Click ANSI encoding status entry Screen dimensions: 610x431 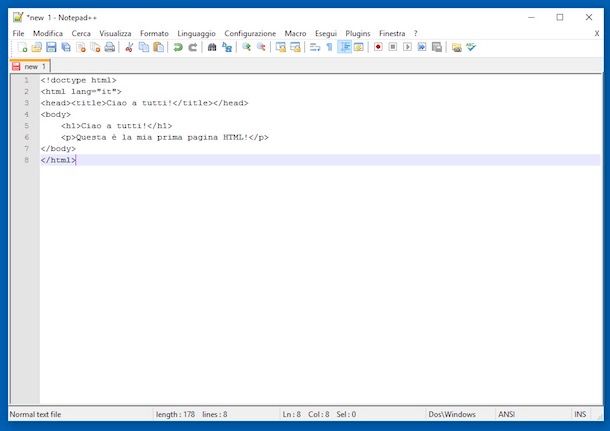point(507,414)
